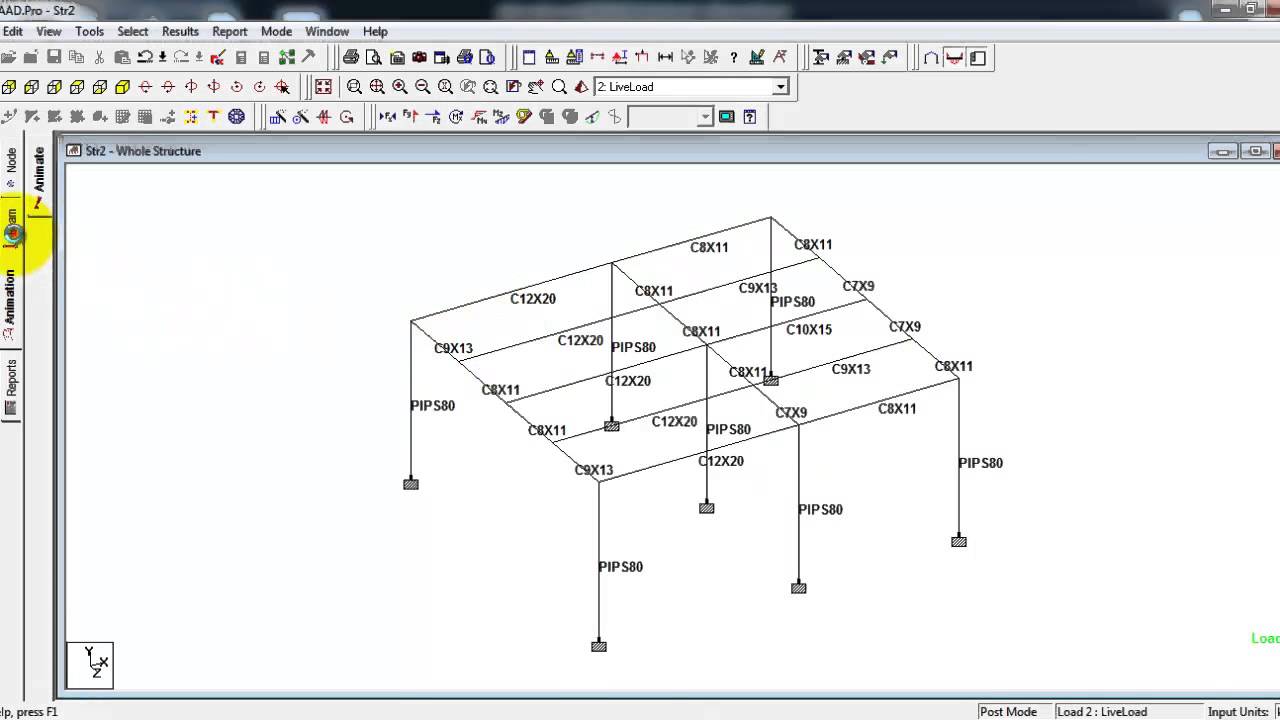
Task: Click the C10X15 beam label
Action: (809, 329)
